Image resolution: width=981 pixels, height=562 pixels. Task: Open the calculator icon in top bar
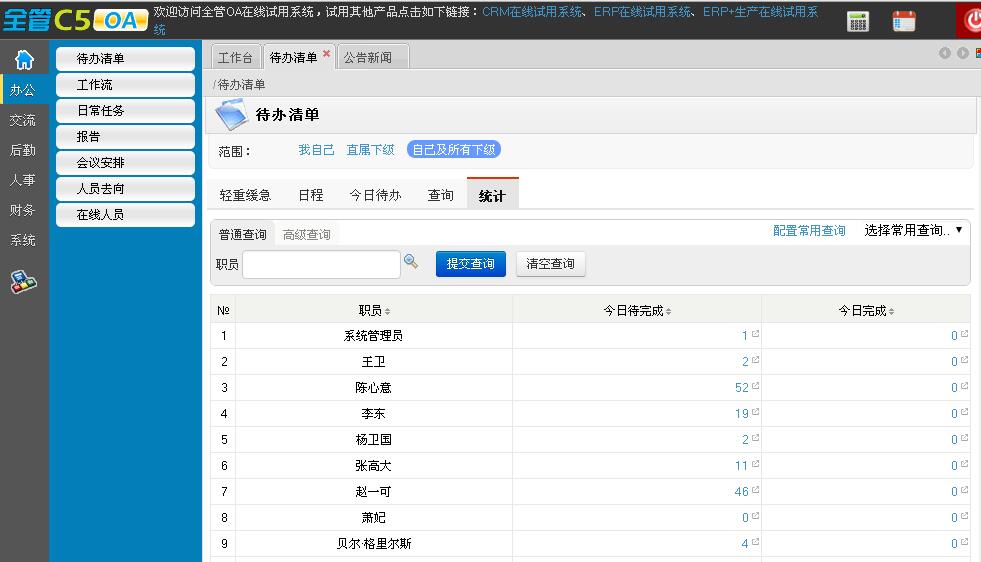point(858,21)
